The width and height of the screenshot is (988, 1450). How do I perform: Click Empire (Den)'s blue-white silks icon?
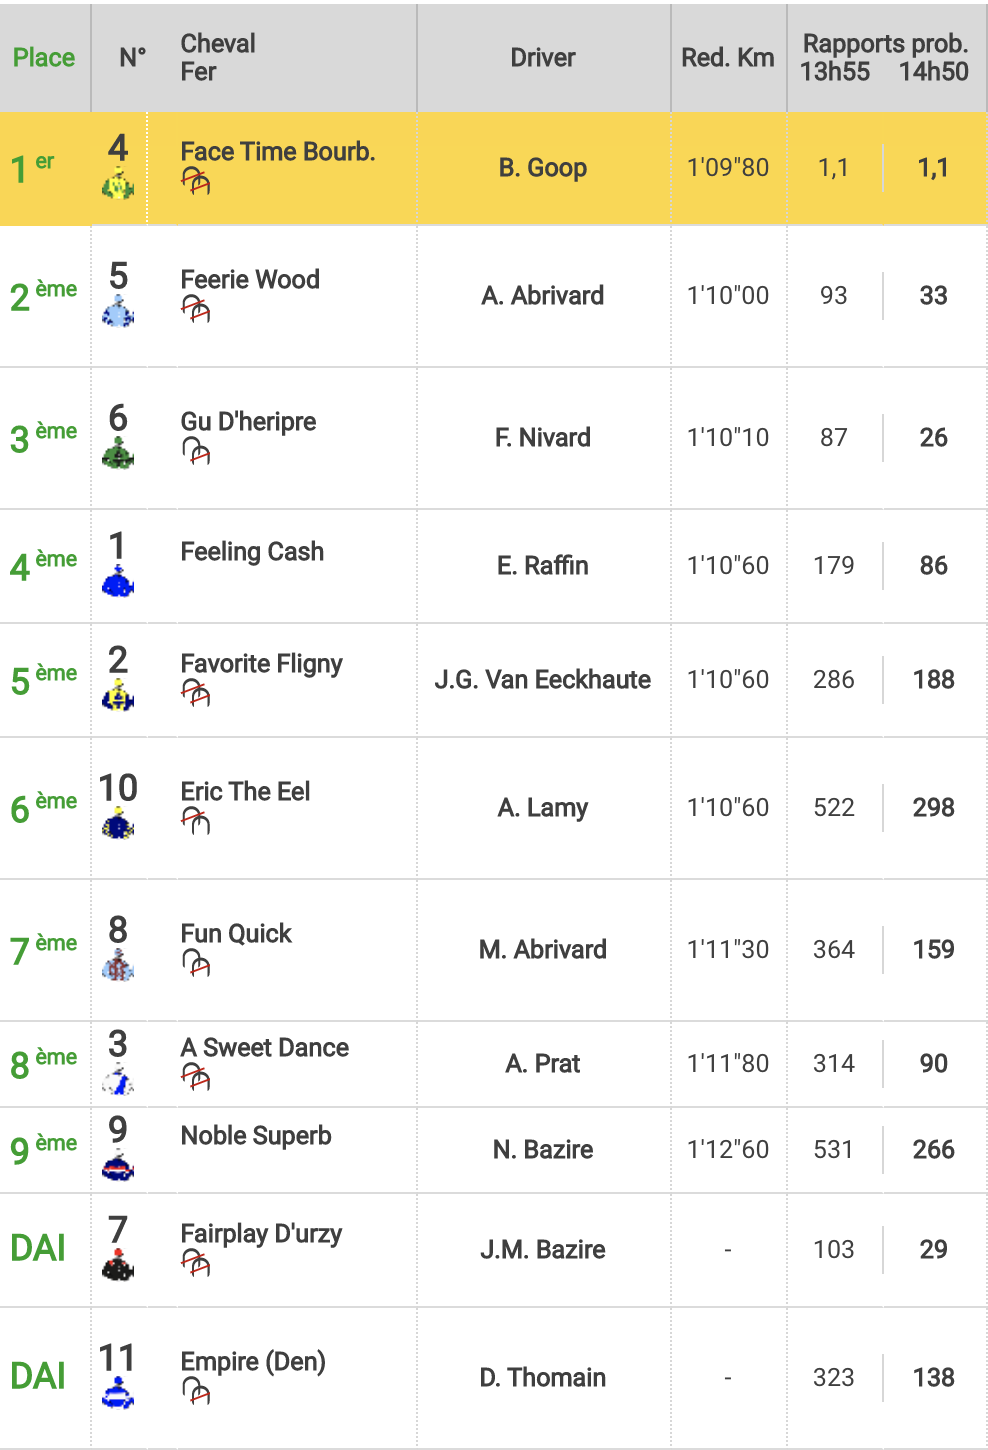click(x=118, y=1394)
